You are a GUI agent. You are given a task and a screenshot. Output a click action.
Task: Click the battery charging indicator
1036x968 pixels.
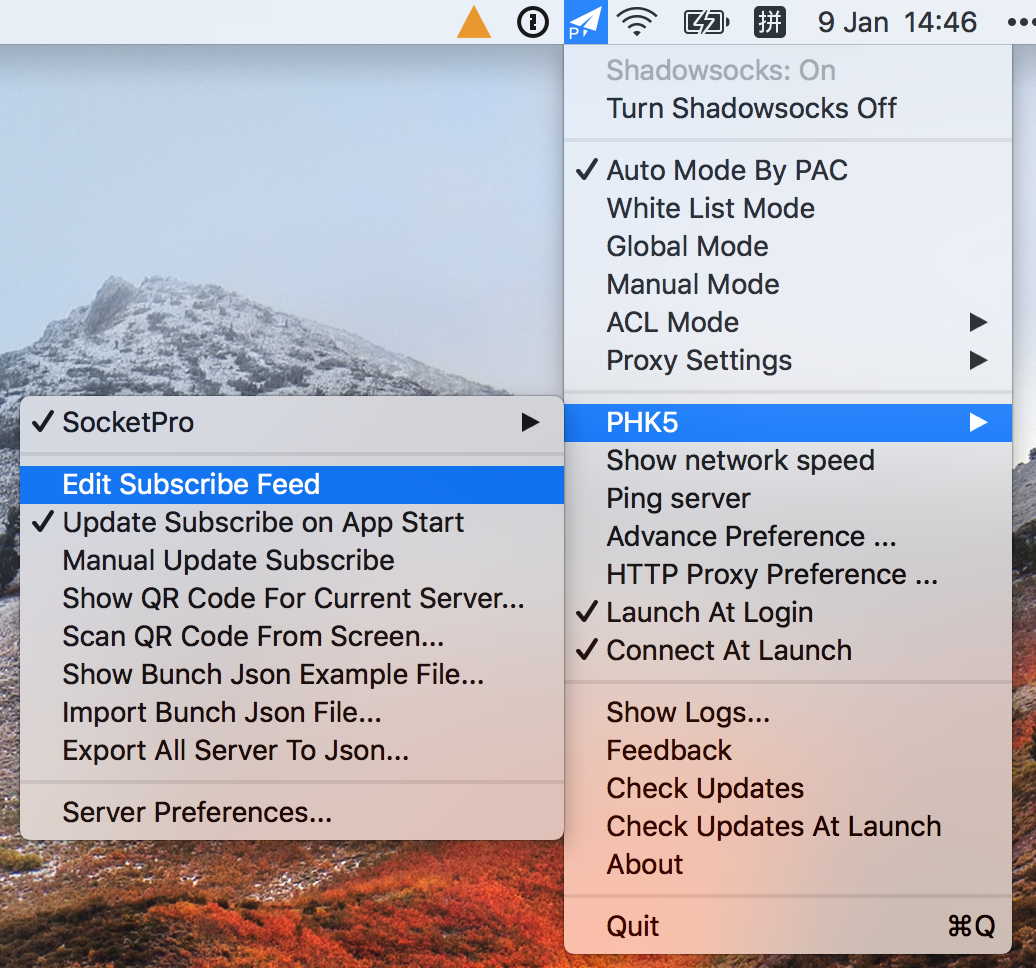tap(706, 22)
